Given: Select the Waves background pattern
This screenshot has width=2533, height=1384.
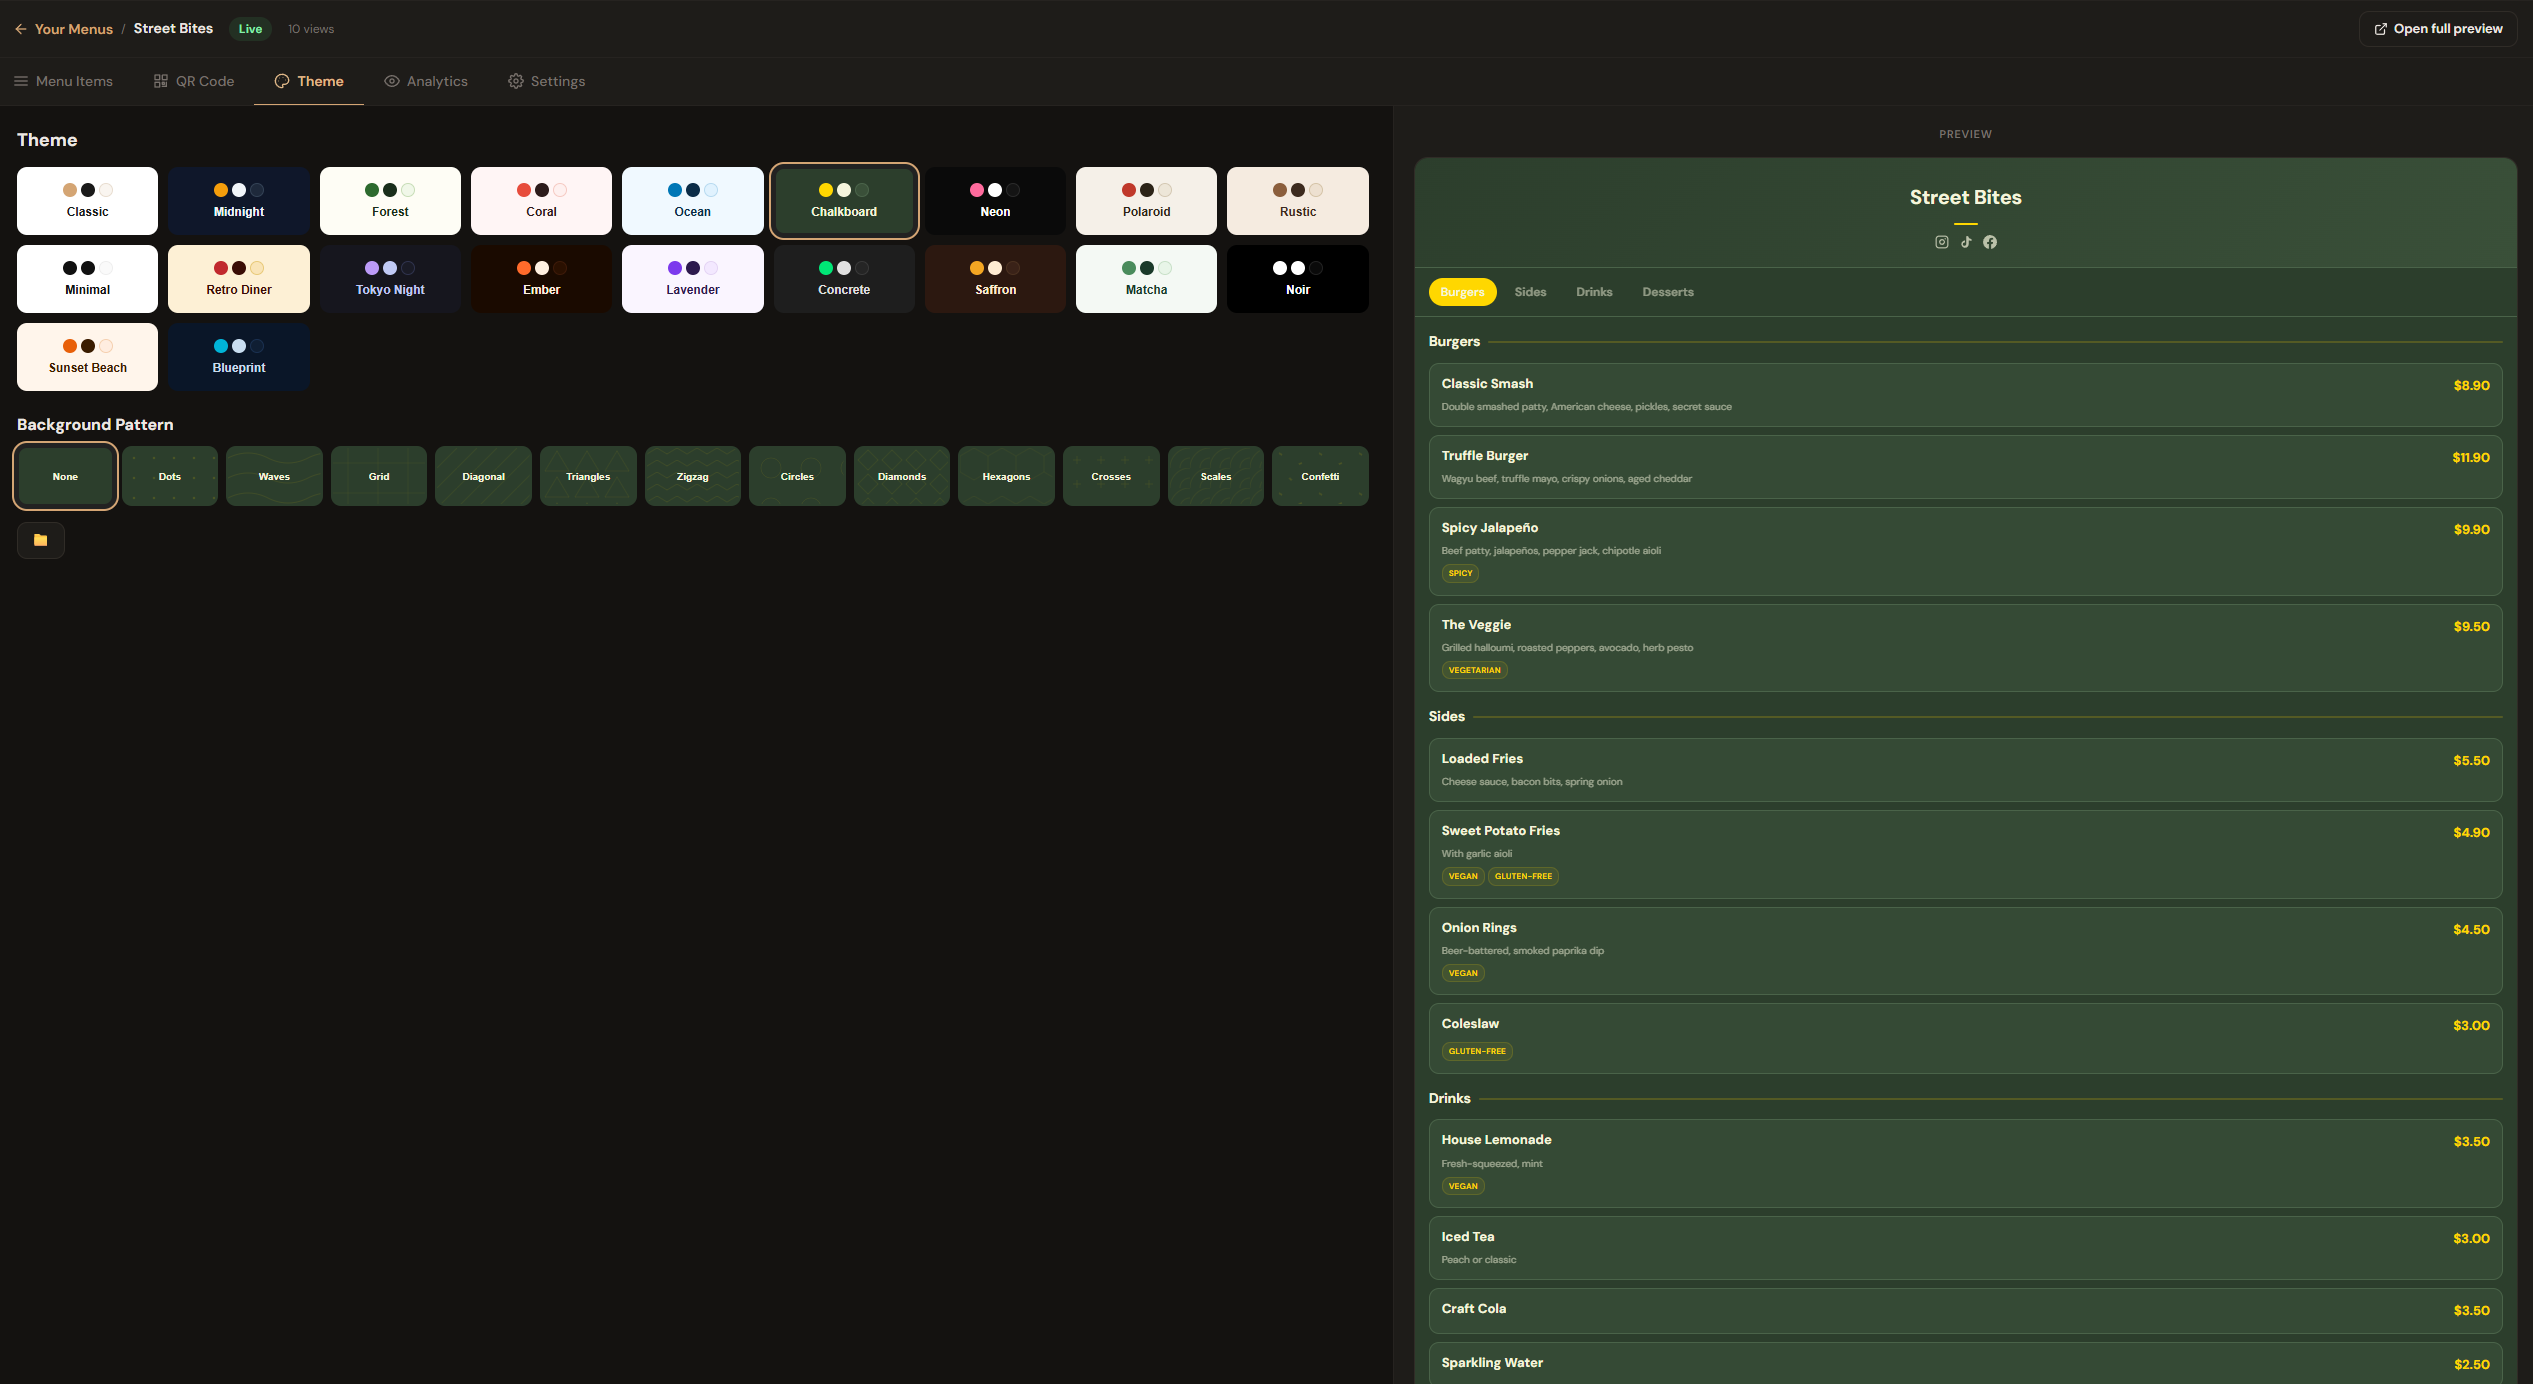Looking at the screenshot, I should tap(274, 476).
